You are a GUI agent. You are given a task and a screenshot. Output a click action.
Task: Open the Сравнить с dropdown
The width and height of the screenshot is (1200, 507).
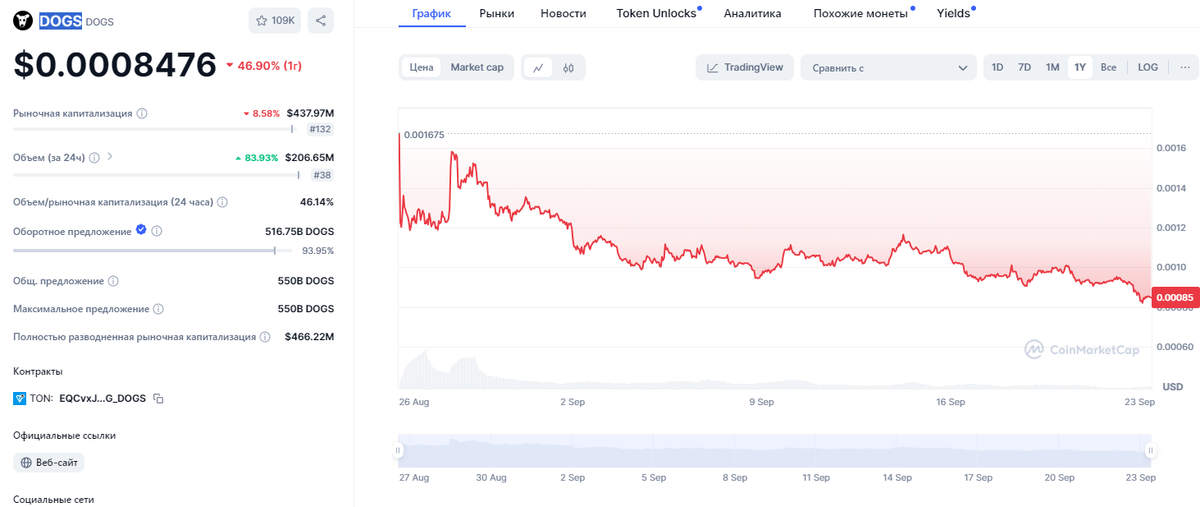(889, 68)
